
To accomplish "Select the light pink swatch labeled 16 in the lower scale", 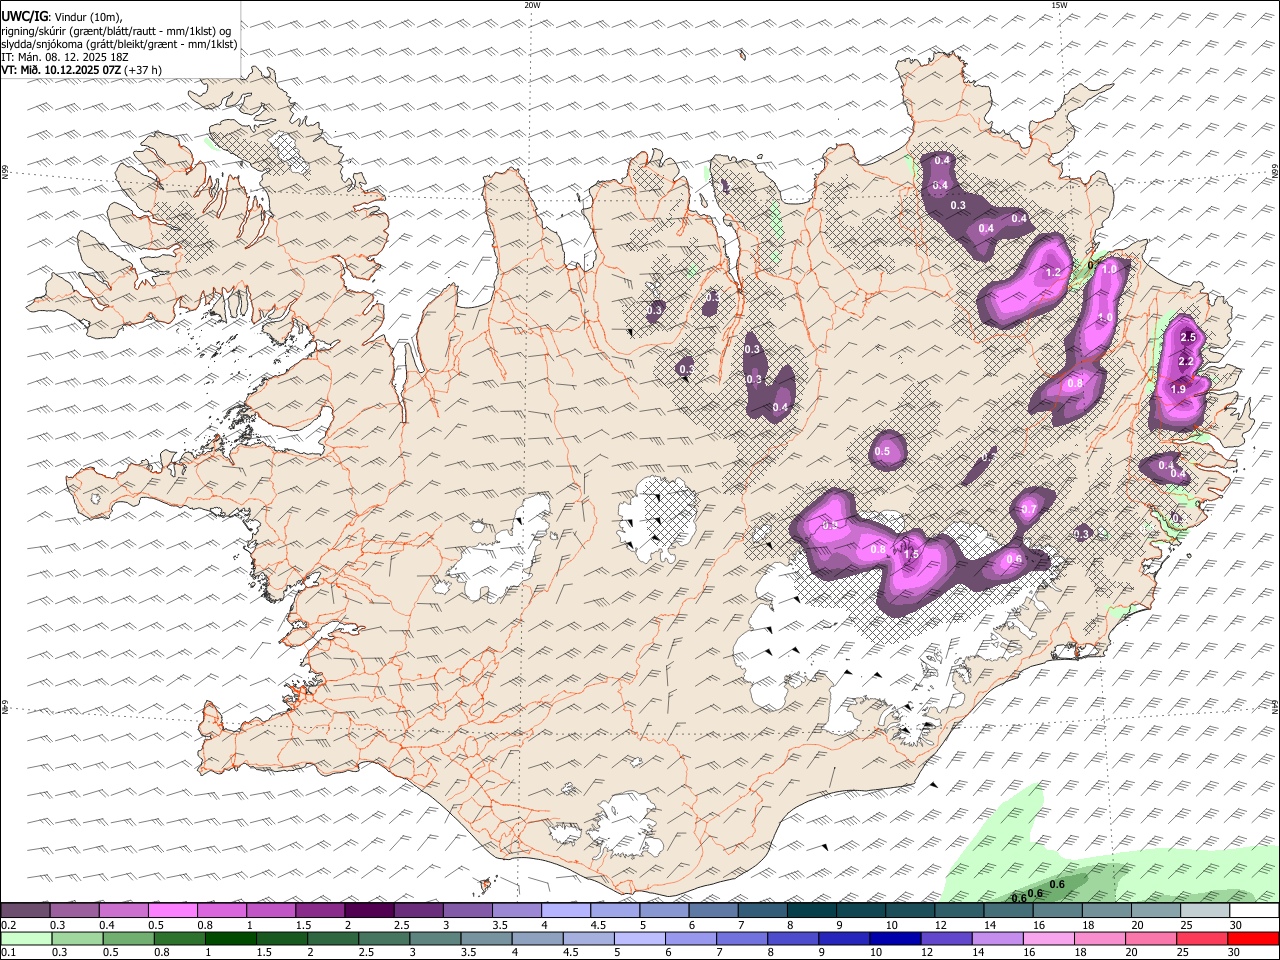I will click(1048, 939).
